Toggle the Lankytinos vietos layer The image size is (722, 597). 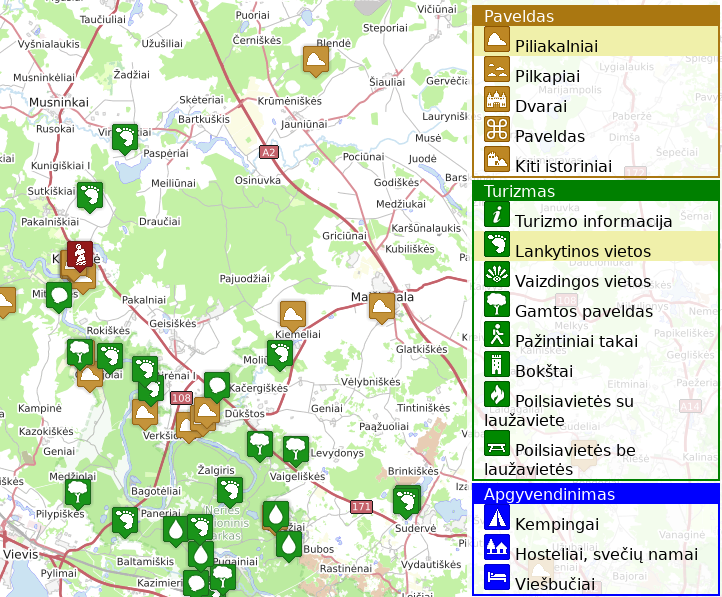(582, 251)
